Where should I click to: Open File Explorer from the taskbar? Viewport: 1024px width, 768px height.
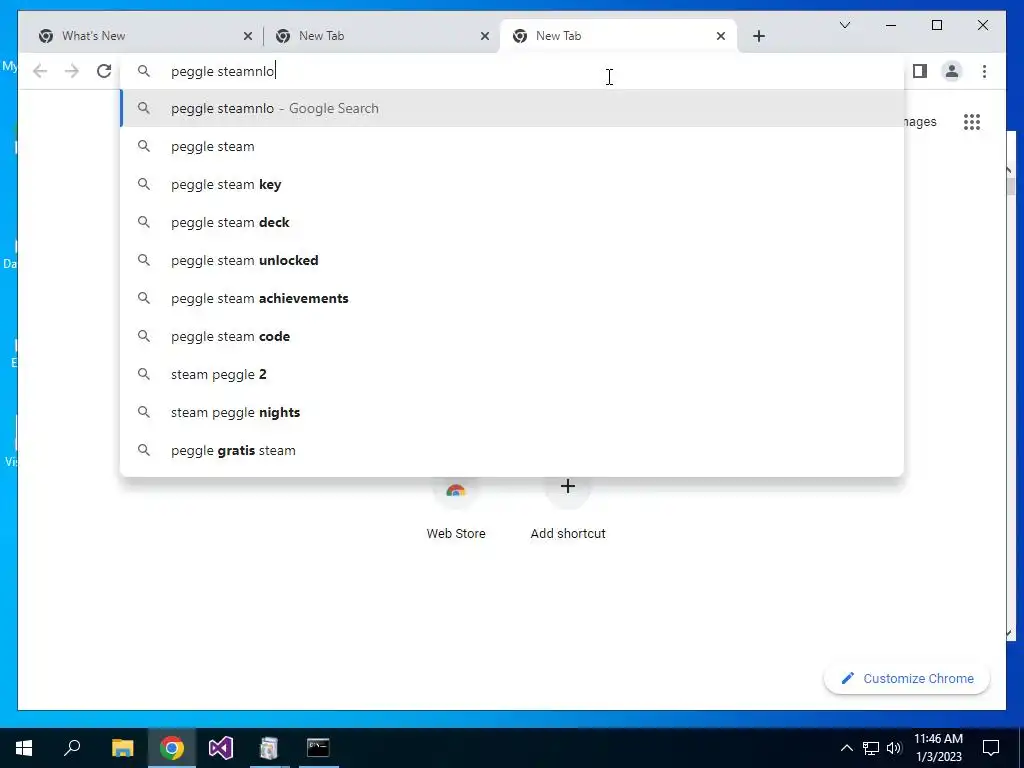tap(122, 748)
